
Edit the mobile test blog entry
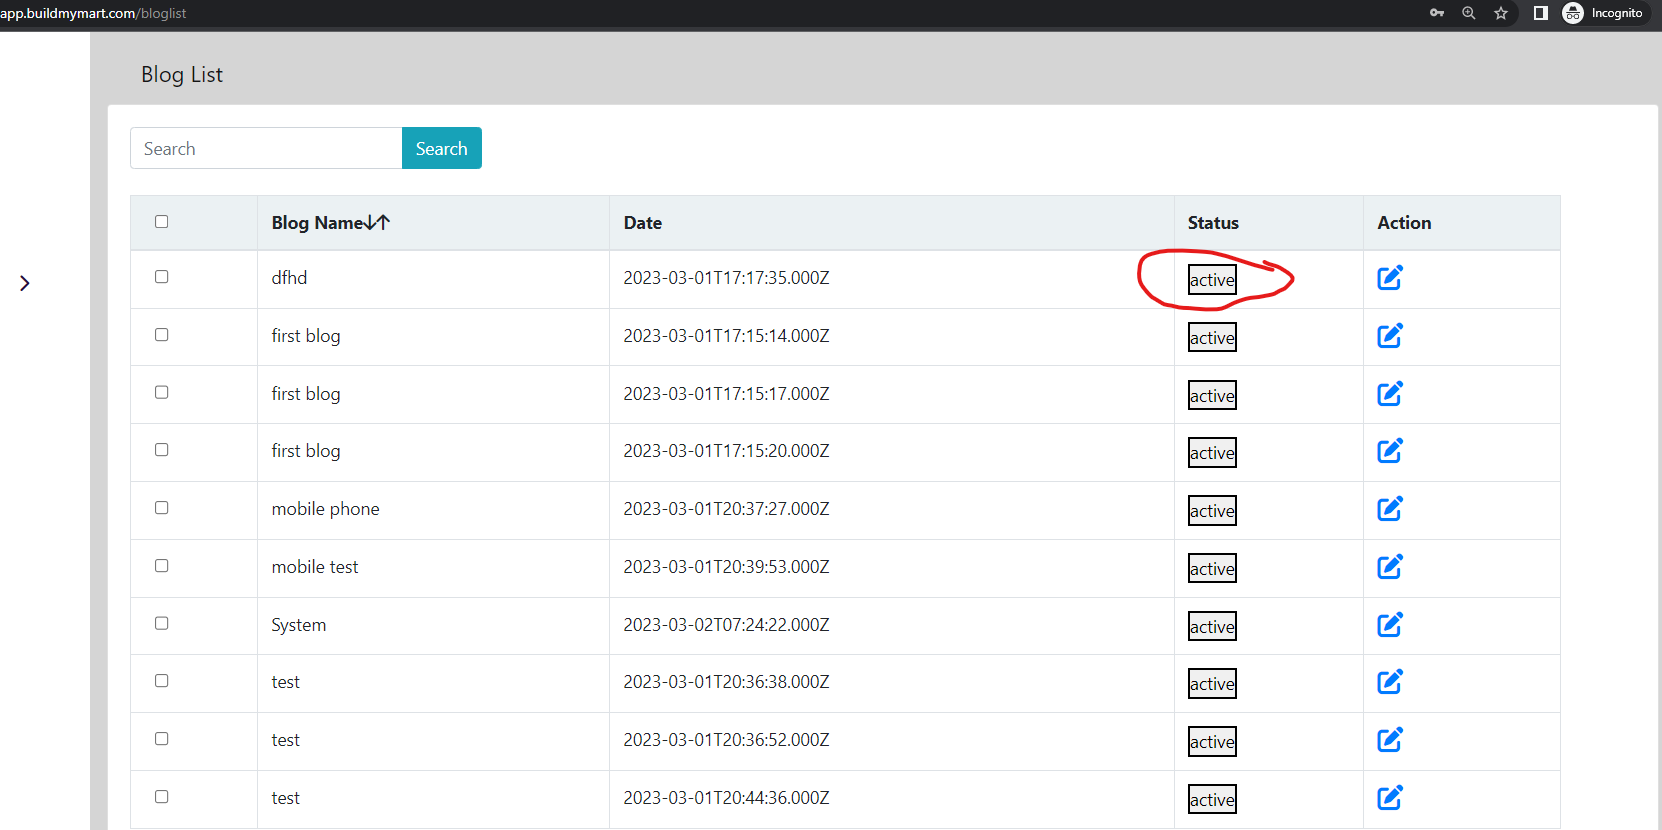(x=1390, y=567)
